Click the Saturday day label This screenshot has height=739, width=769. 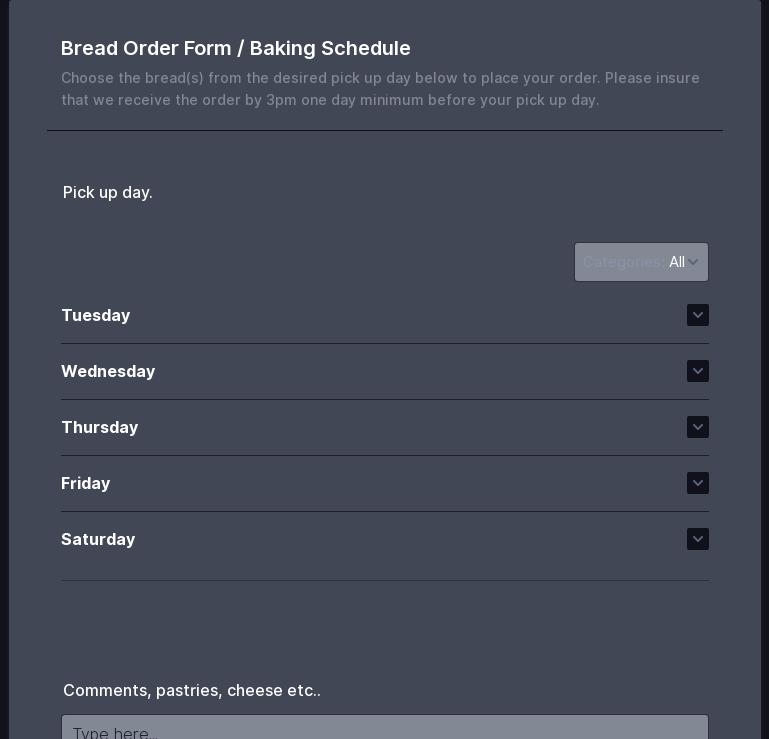click(98, 539)
